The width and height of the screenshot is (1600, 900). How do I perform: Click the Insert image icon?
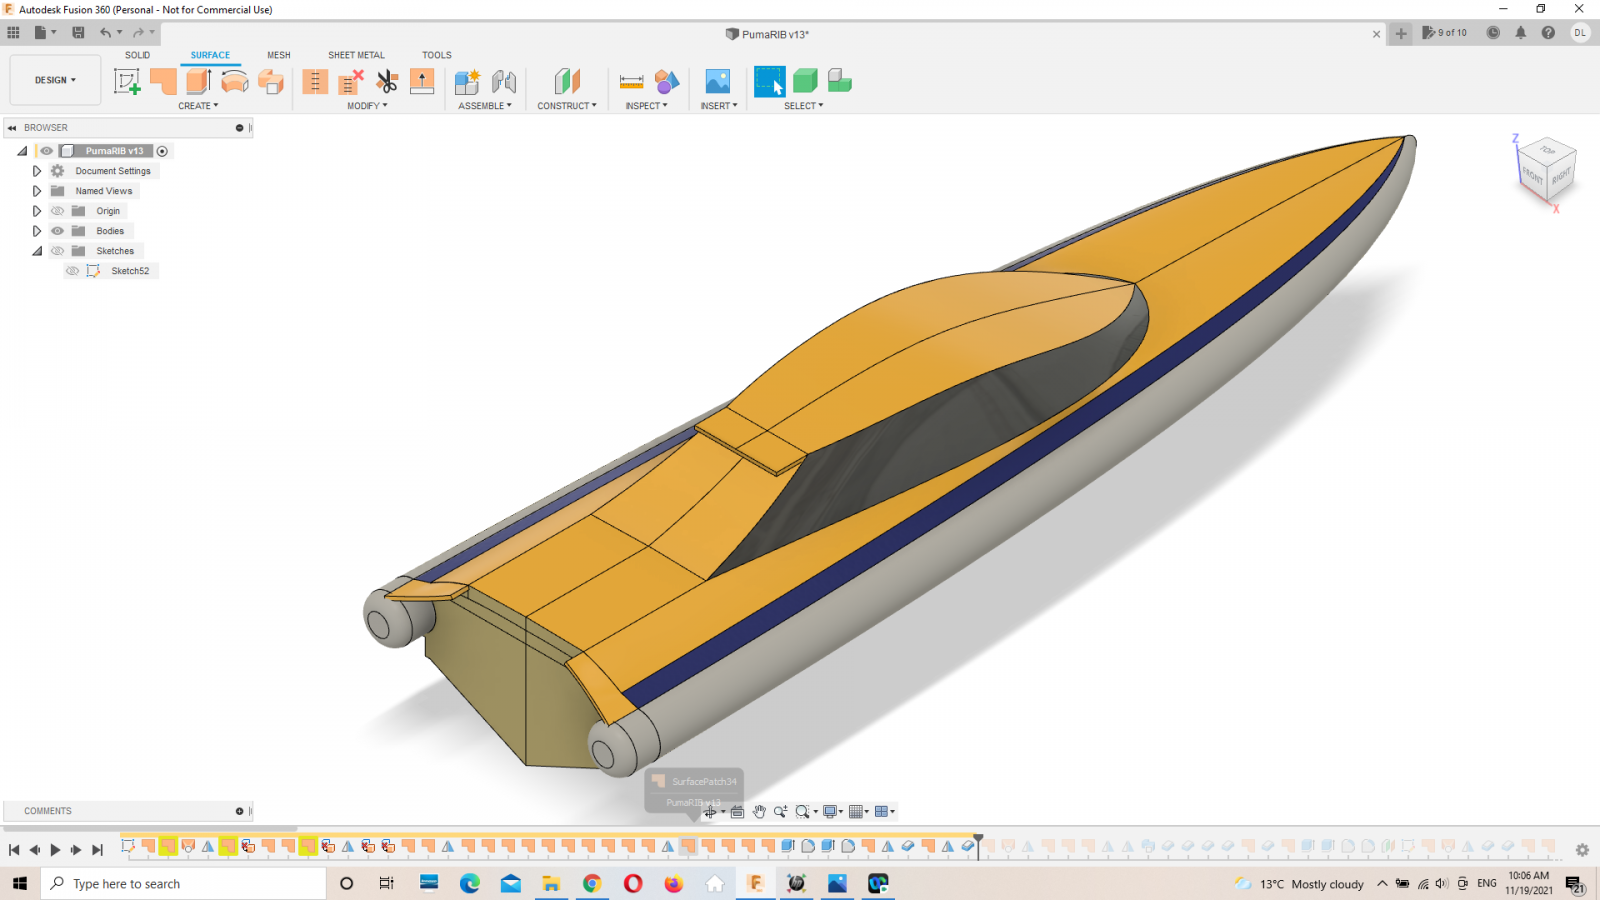coord(718,81)
